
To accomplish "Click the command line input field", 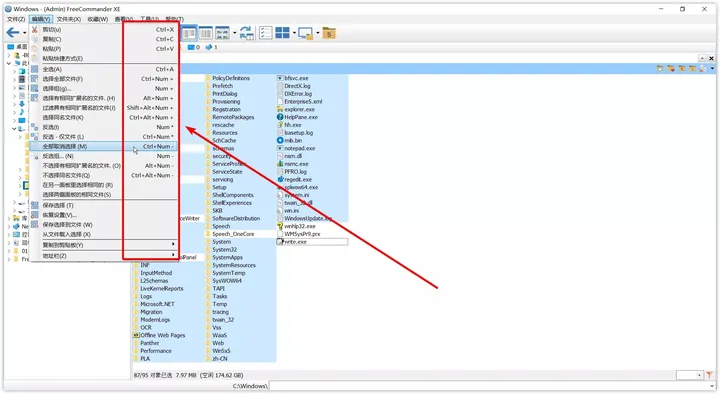I will 492,386.
